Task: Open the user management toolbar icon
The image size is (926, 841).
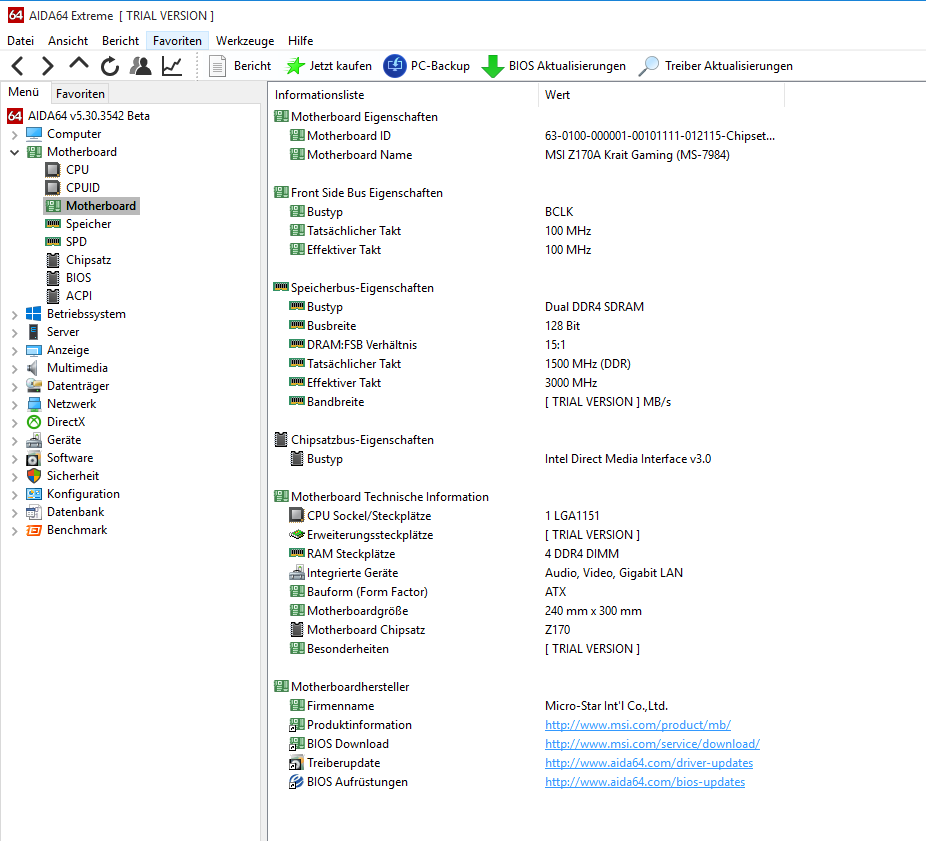Action: [x=141, y=66]
